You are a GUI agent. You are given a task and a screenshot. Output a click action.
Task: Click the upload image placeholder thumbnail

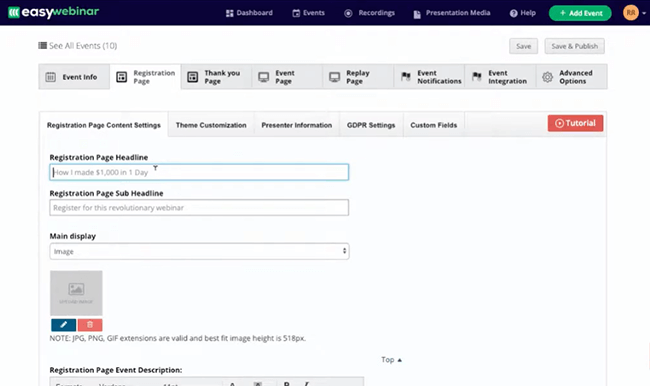click(x=76, y=293)
